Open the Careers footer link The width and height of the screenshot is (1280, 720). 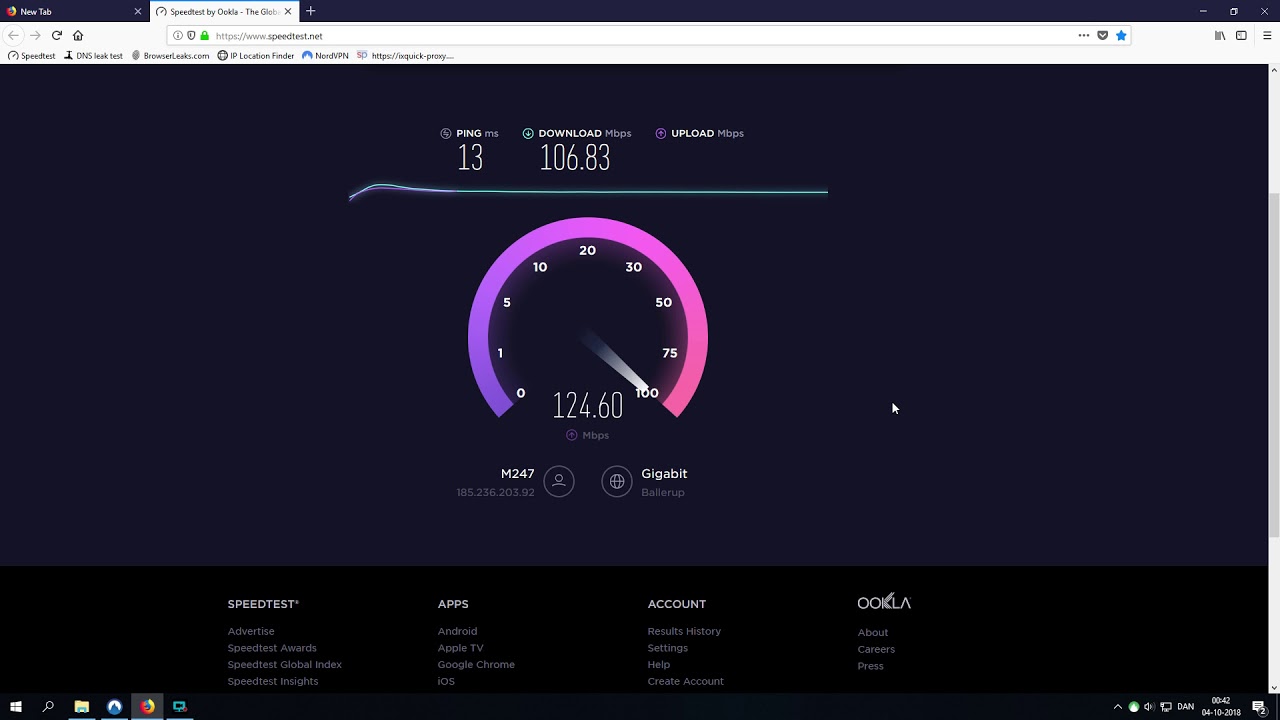point(876,649)
